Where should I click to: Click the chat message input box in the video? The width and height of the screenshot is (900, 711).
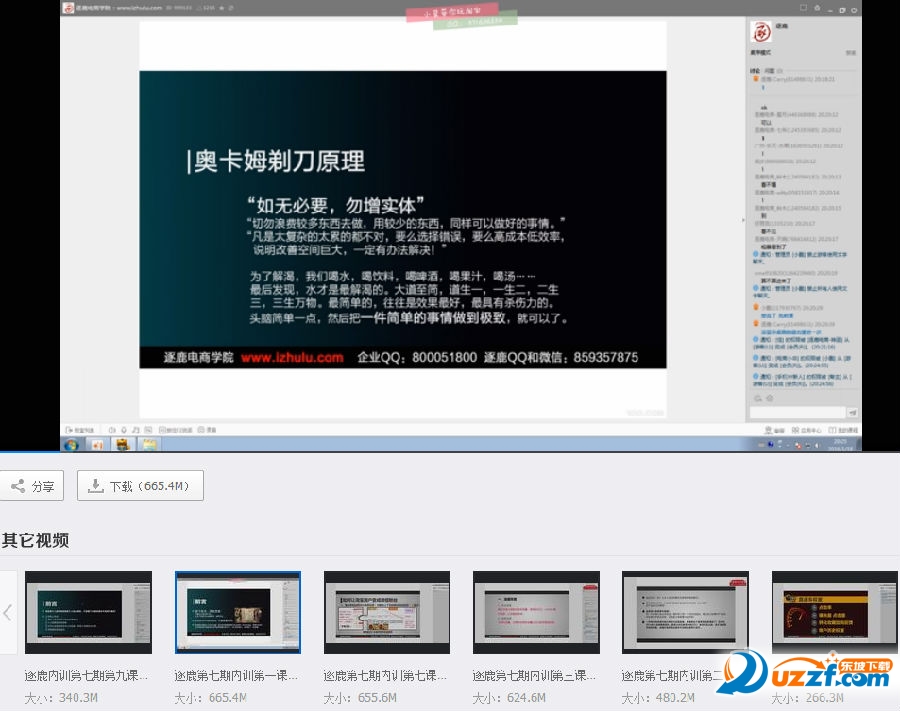point(797,412)
